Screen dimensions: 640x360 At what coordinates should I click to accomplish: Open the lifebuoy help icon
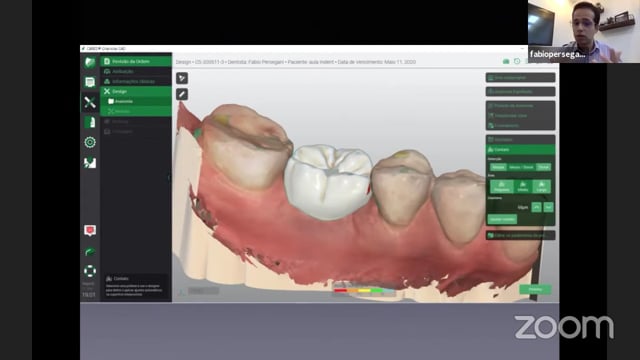click(x=90, y=271)
